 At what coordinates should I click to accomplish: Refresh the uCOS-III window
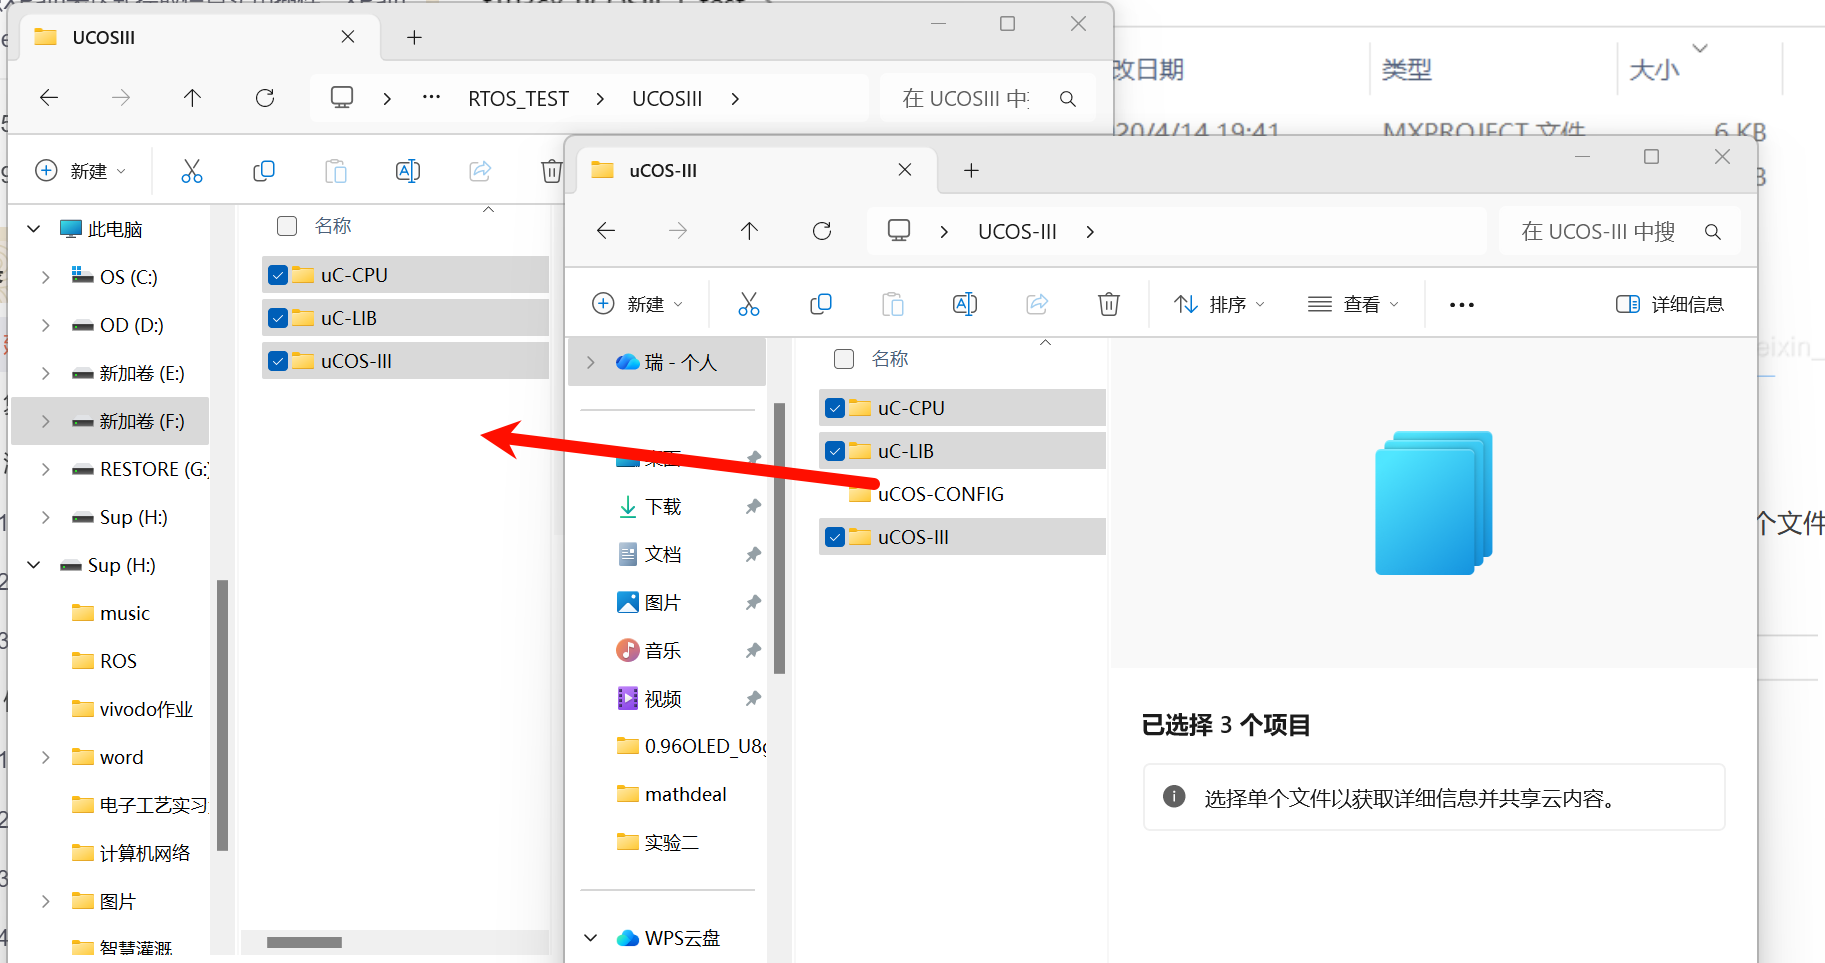click(x=822, y=231)
